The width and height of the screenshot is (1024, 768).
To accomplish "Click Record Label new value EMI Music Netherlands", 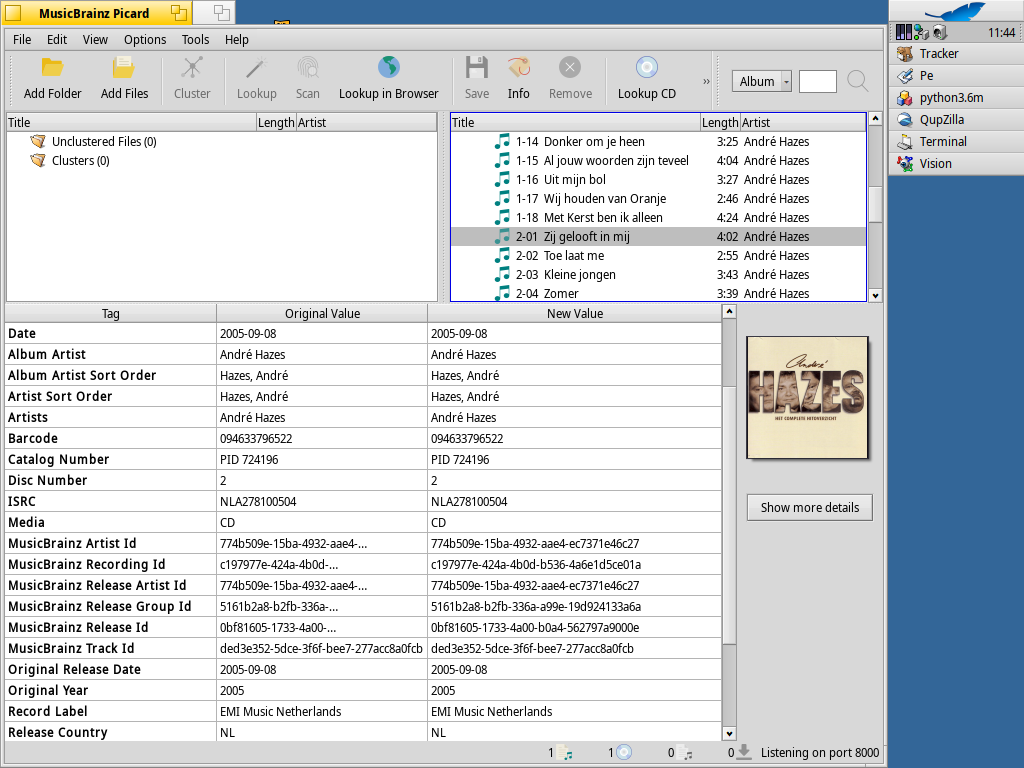I will 491,711.
